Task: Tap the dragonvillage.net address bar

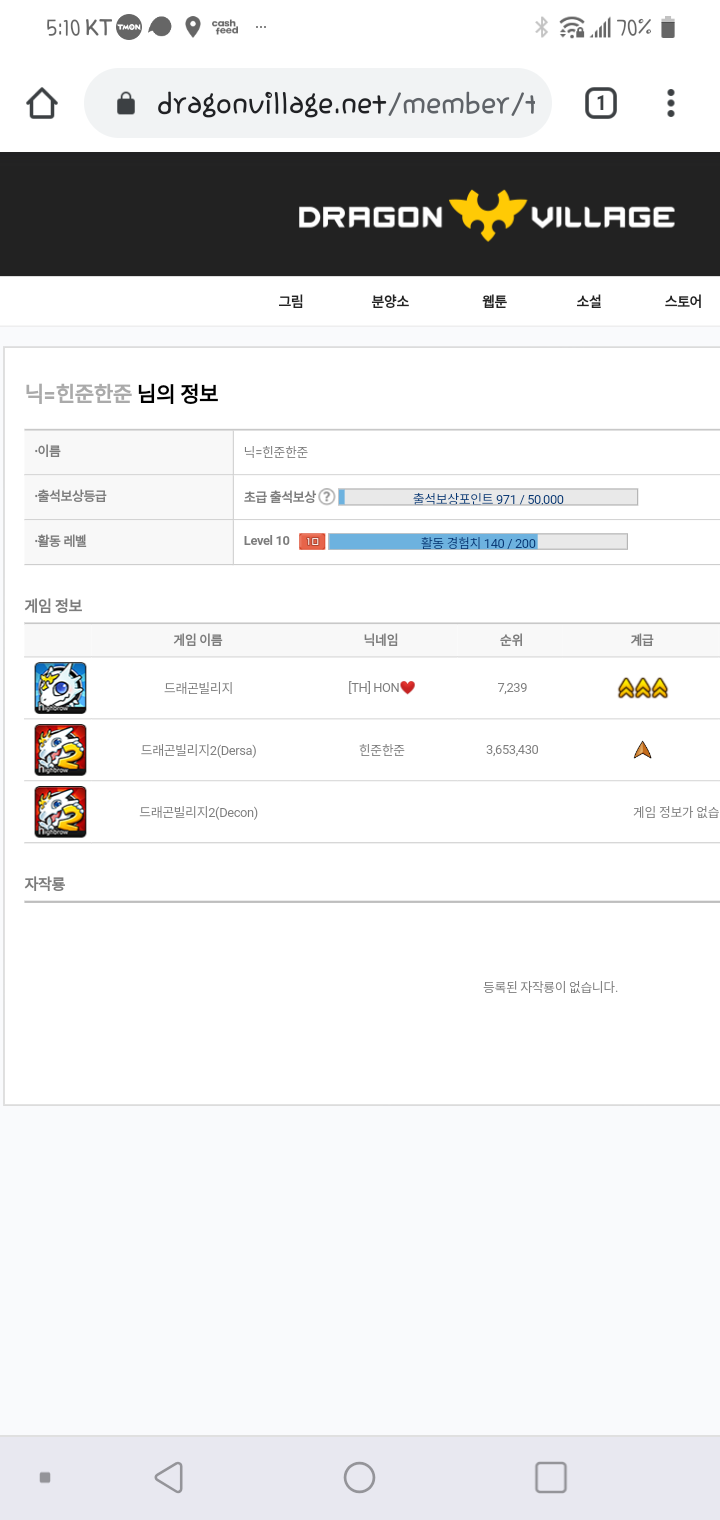Action: 345,104
